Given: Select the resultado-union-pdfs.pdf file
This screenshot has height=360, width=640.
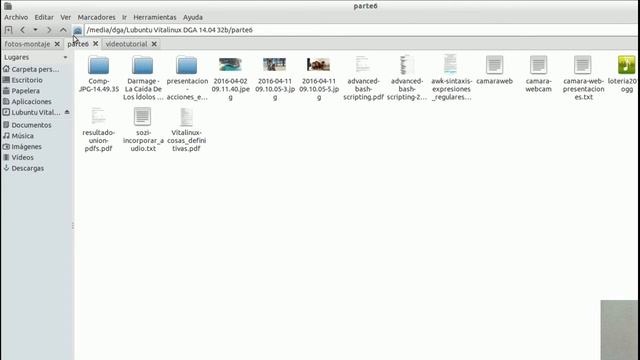Looking at the screenshot, I should (x=98, y=117).
